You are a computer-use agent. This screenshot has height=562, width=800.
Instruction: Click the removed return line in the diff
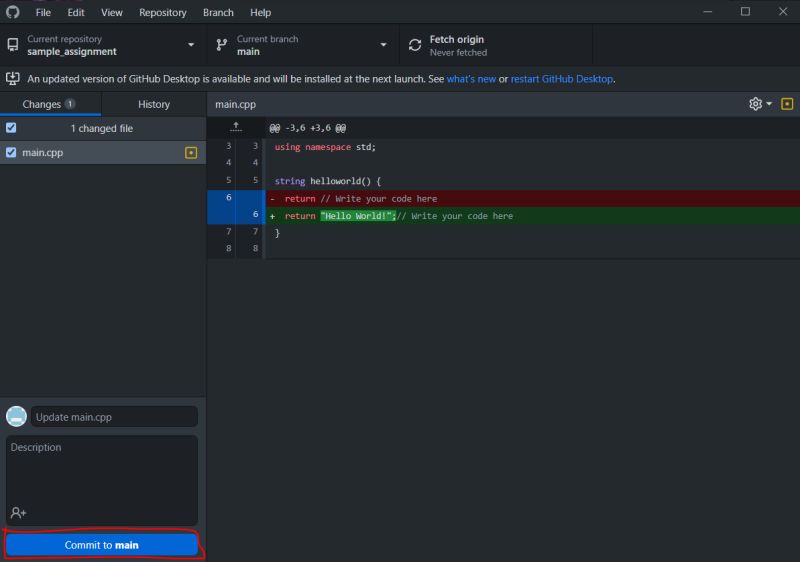[533, 198]
